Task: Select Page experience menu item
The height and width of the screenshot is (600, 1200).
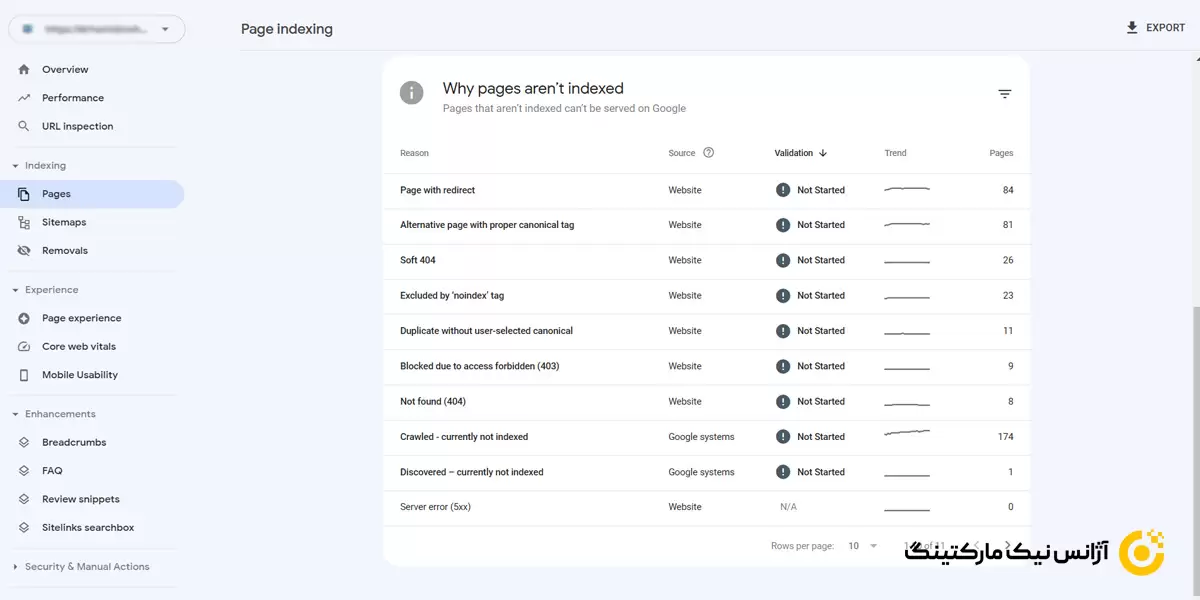Action: [81, 318]
